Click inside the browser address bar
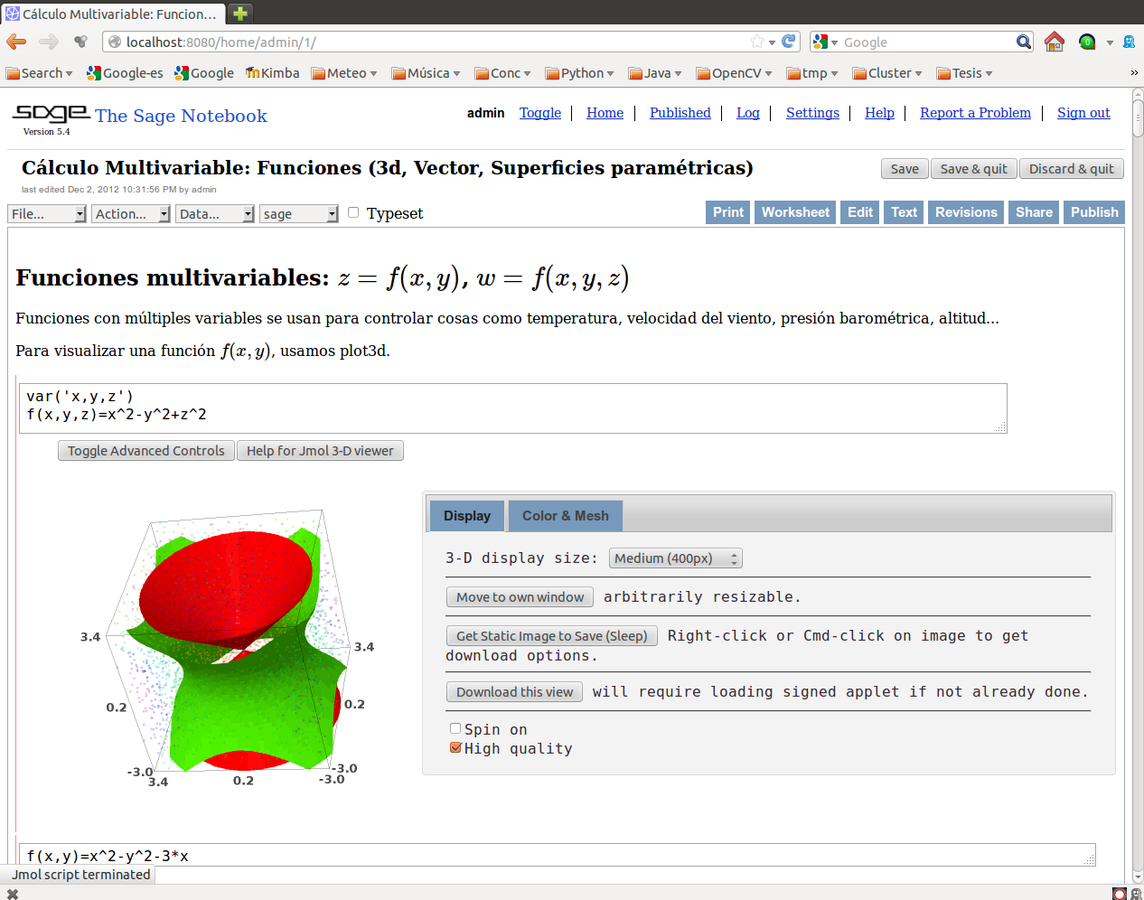The width and height of the screenshot is (1144, 900). pyautogui.click(x=400, y=41)
